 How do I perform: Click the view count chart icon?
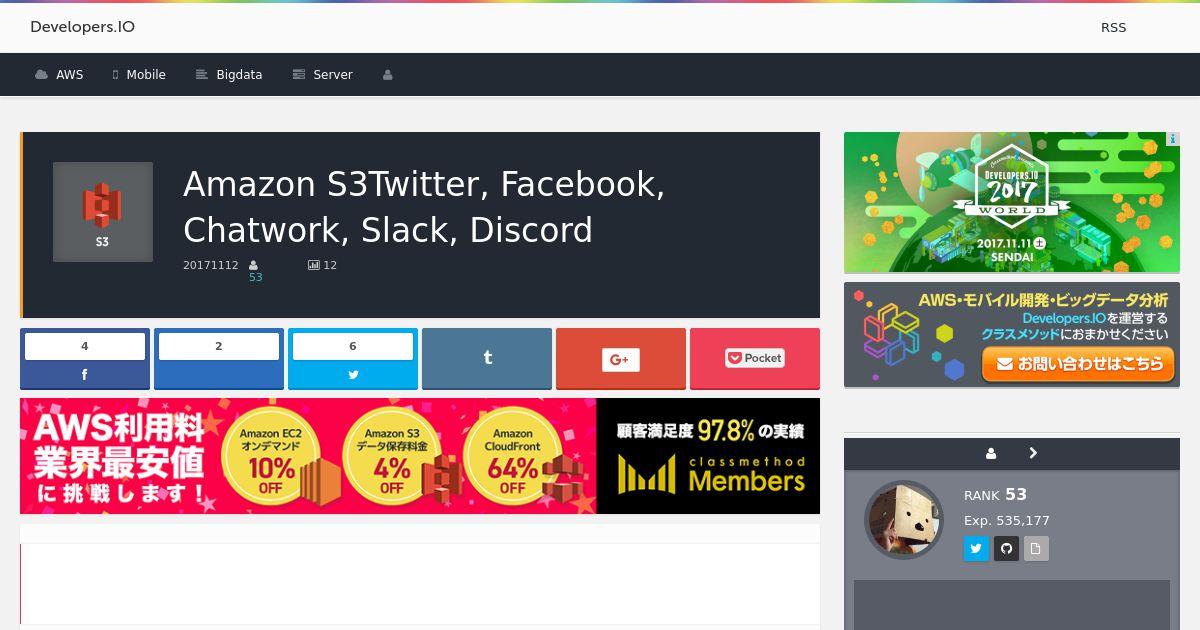coord(314,265)
